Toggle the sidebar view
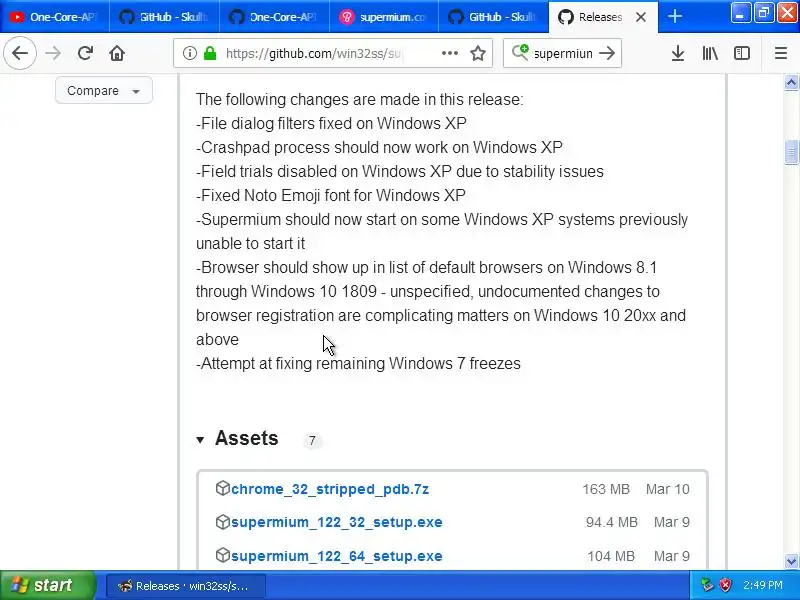 click(741, 53)
